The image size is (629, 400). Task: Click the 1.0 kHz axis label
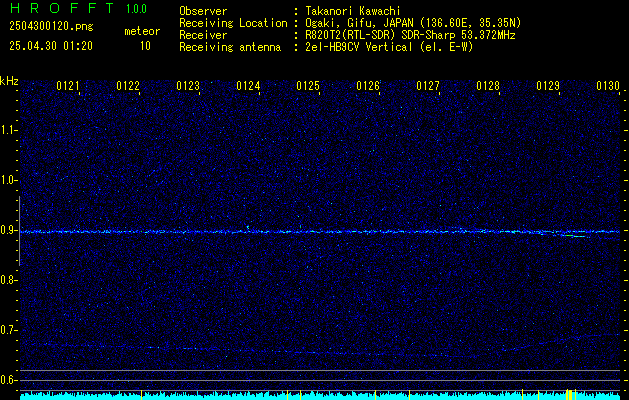8,181
